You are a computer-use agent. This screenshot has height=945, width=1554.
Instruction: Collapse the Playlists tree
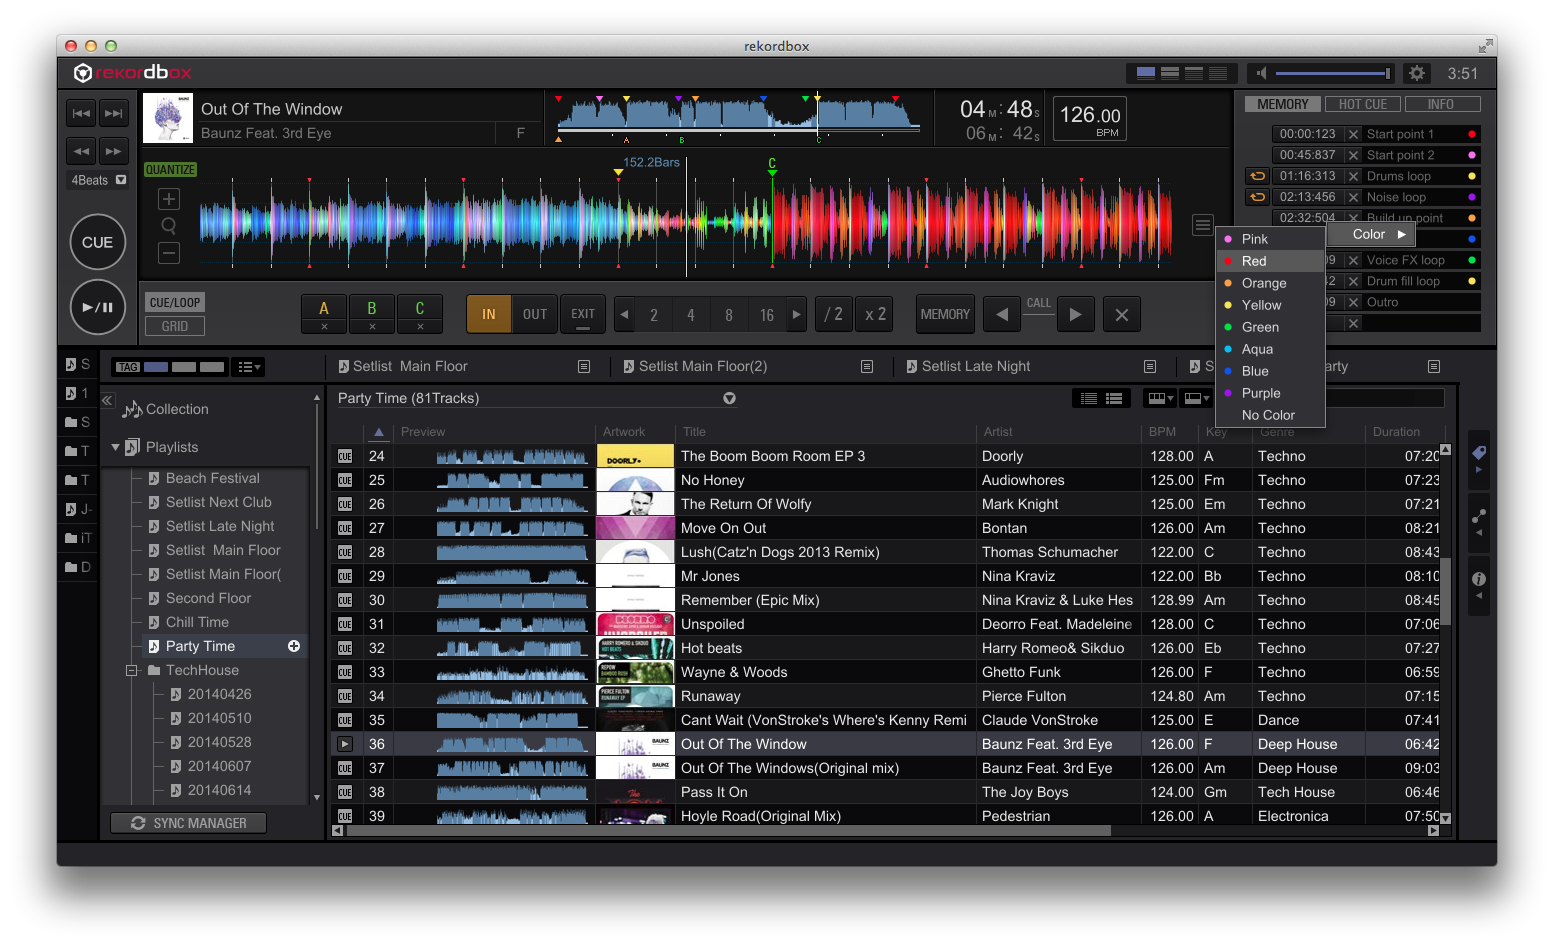(115, 447)
